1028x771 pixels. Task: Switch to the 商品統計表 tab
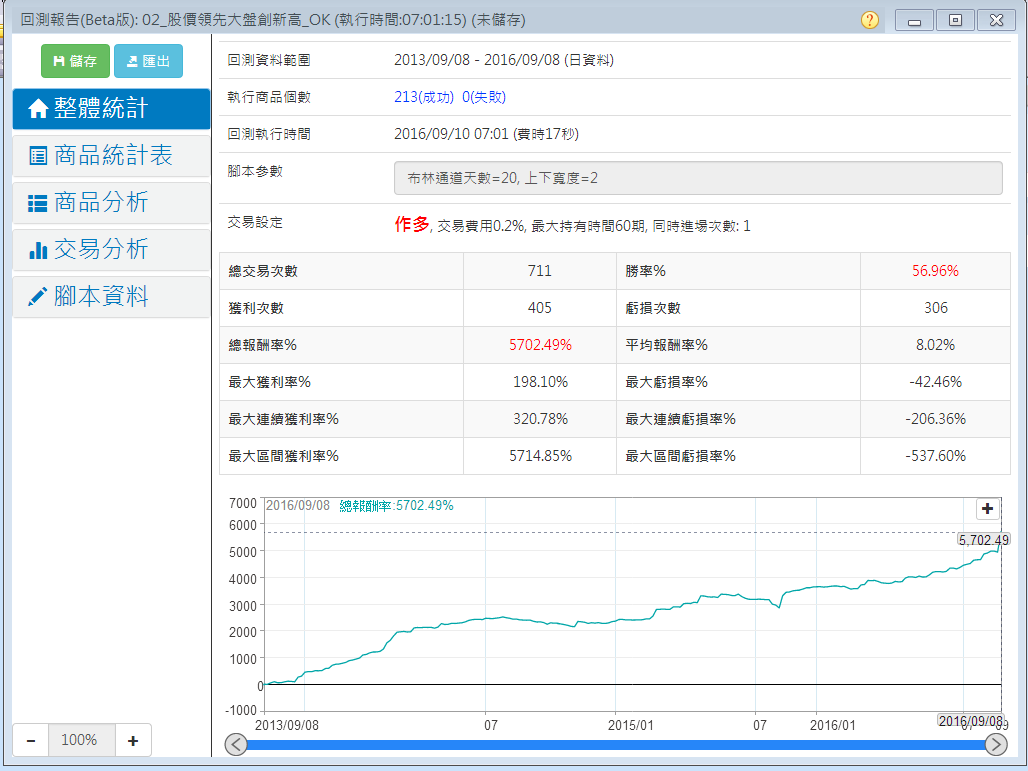111,155
